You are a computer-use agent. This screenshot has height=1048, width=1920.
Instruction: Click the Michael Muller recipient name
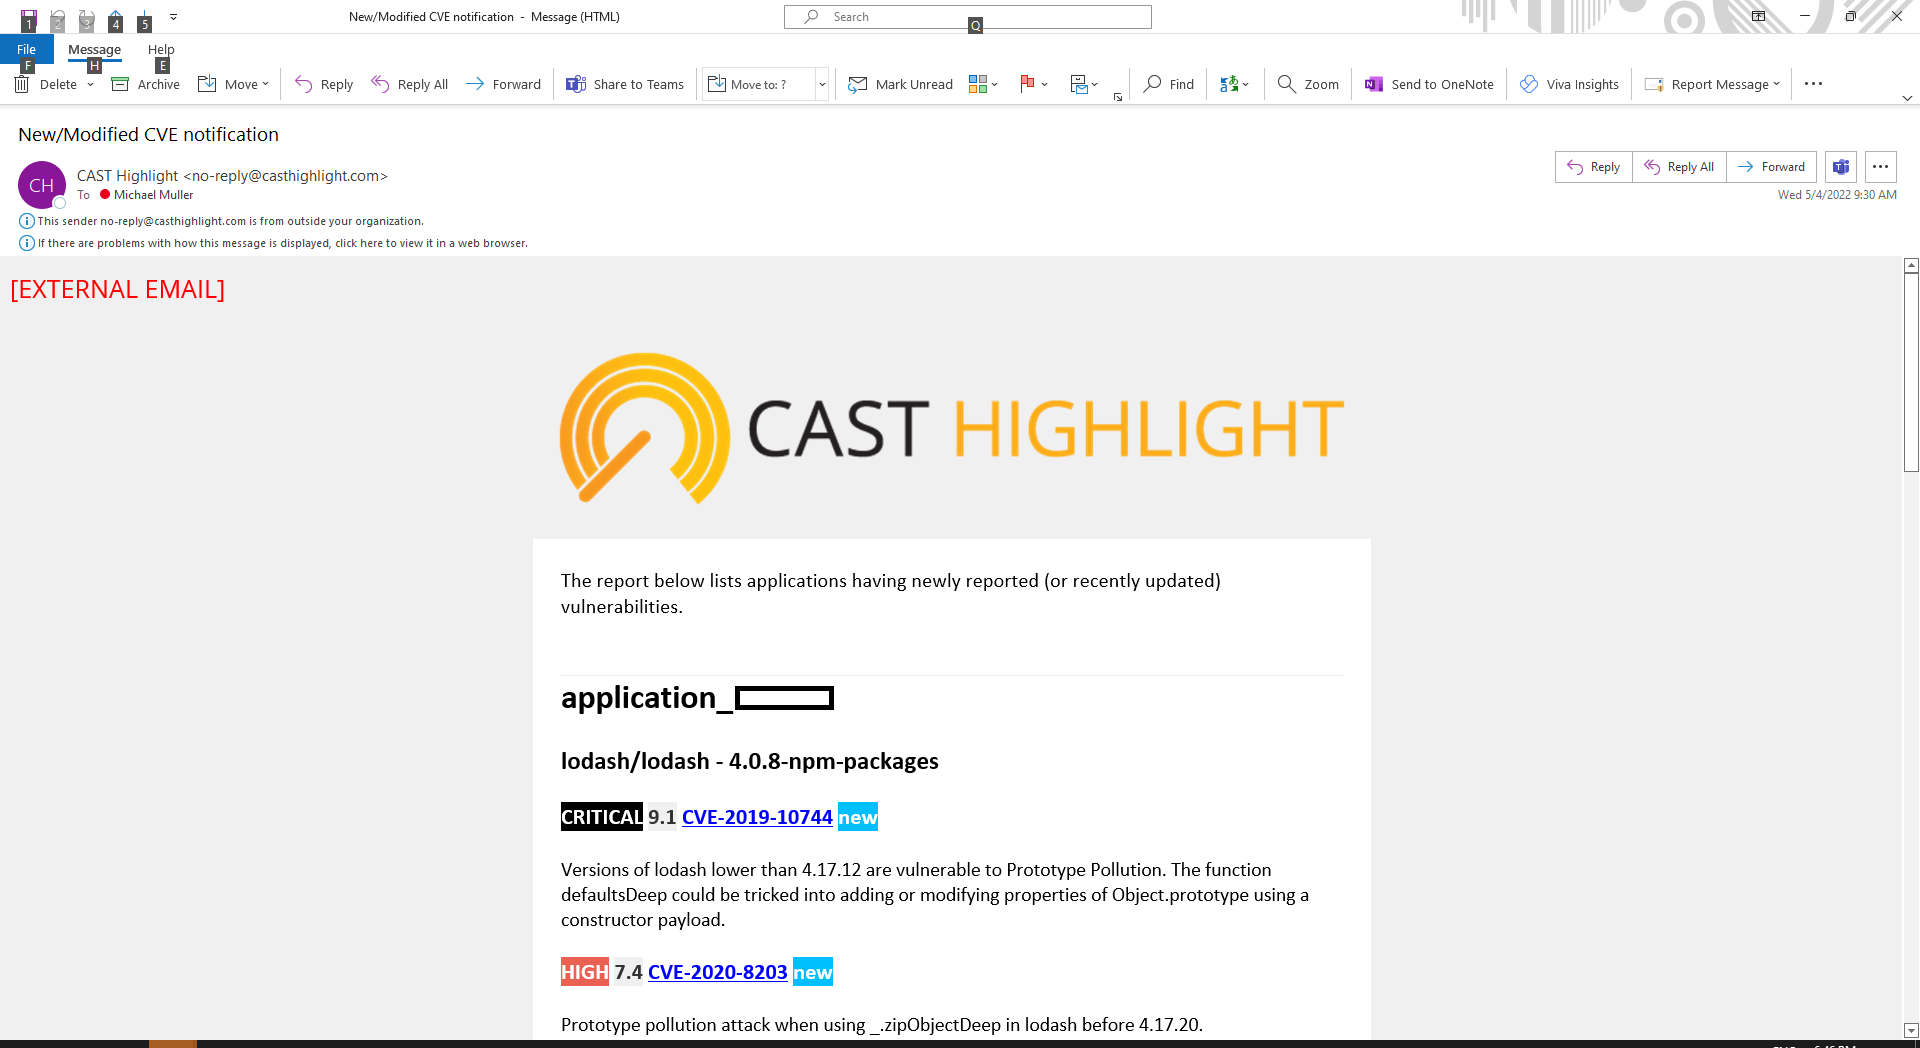pos(153,195)
